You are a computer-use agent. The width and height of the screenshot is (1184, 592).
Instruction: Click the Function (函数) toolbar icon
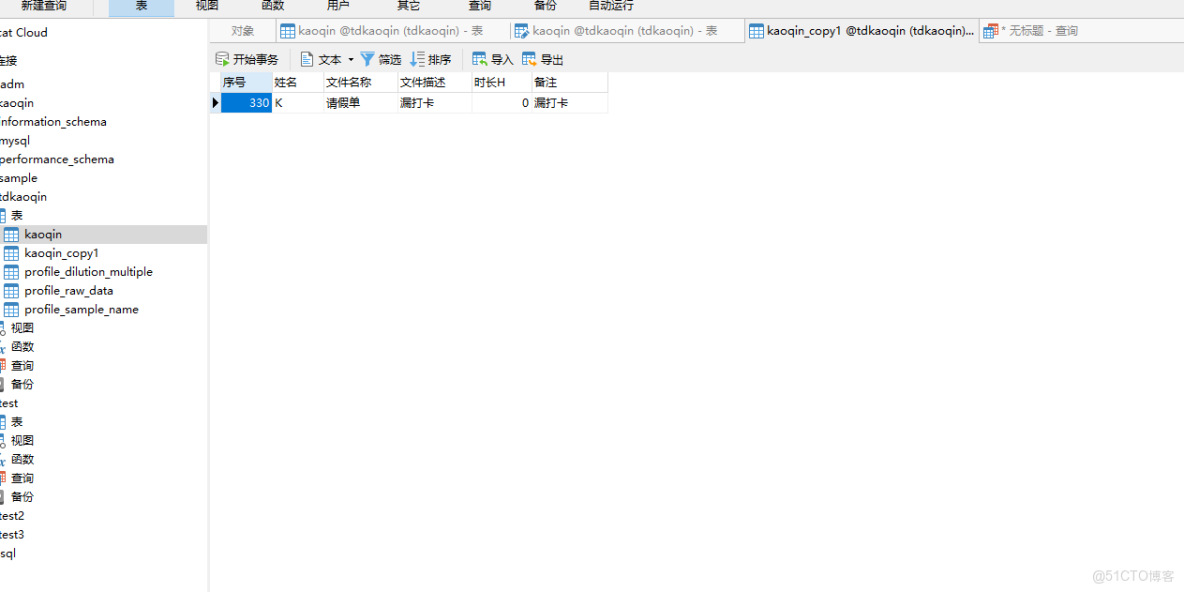point(272,6)
